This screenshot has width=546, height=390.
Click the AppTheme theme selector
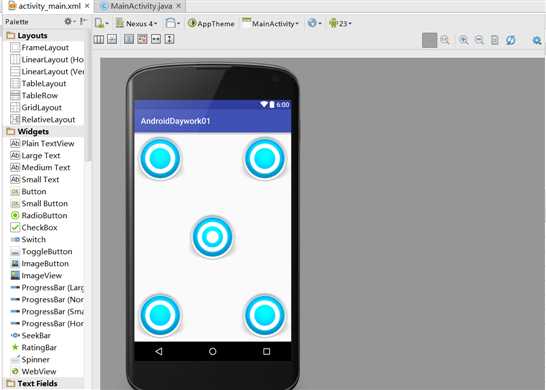[211, 23]
